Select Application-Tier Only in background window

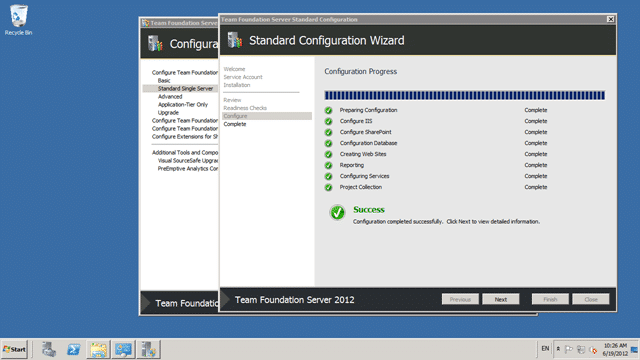click(x=183, y=104)
